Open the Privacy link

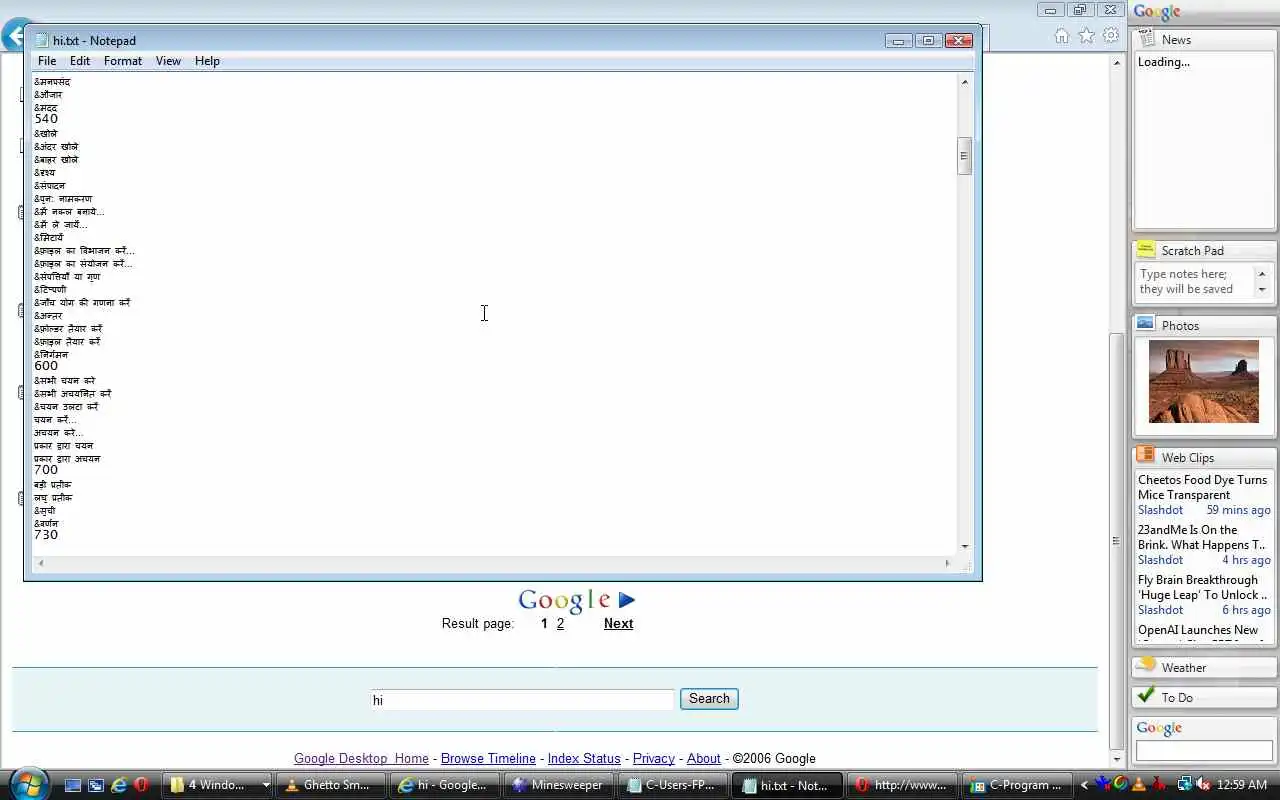[x=654, y=758]
